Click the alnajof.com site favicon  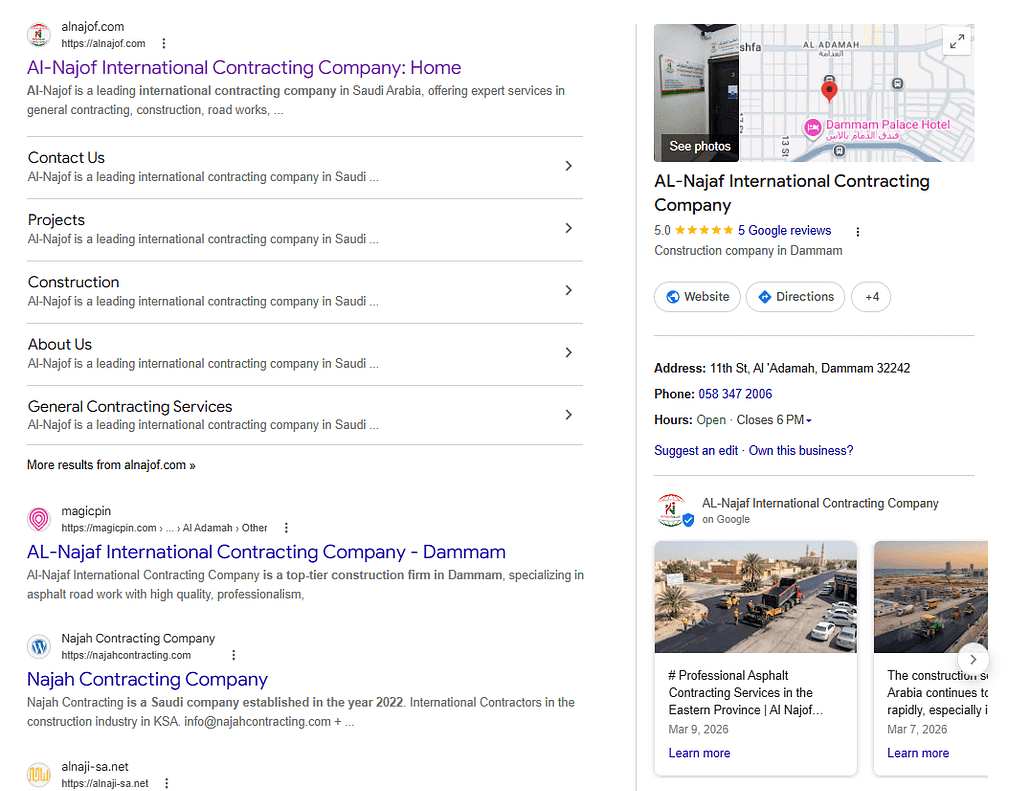[39, 35]
